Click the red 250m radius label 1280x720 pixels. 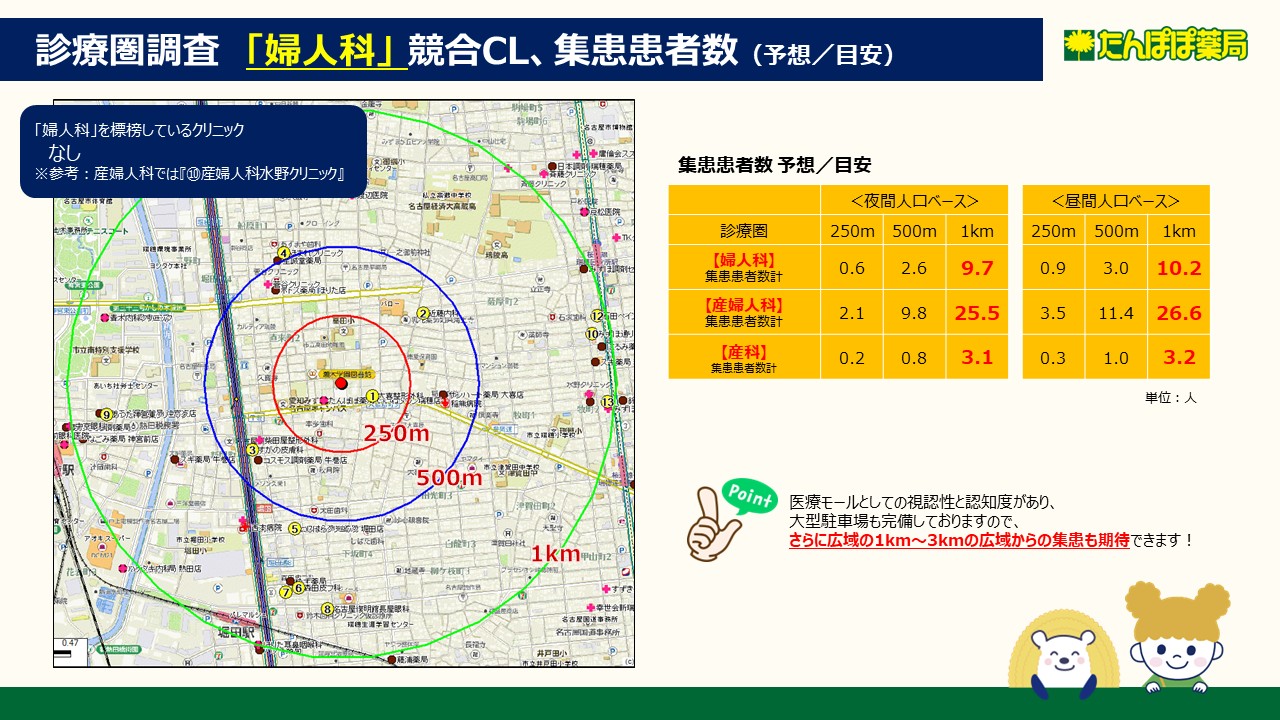(396, 434)
